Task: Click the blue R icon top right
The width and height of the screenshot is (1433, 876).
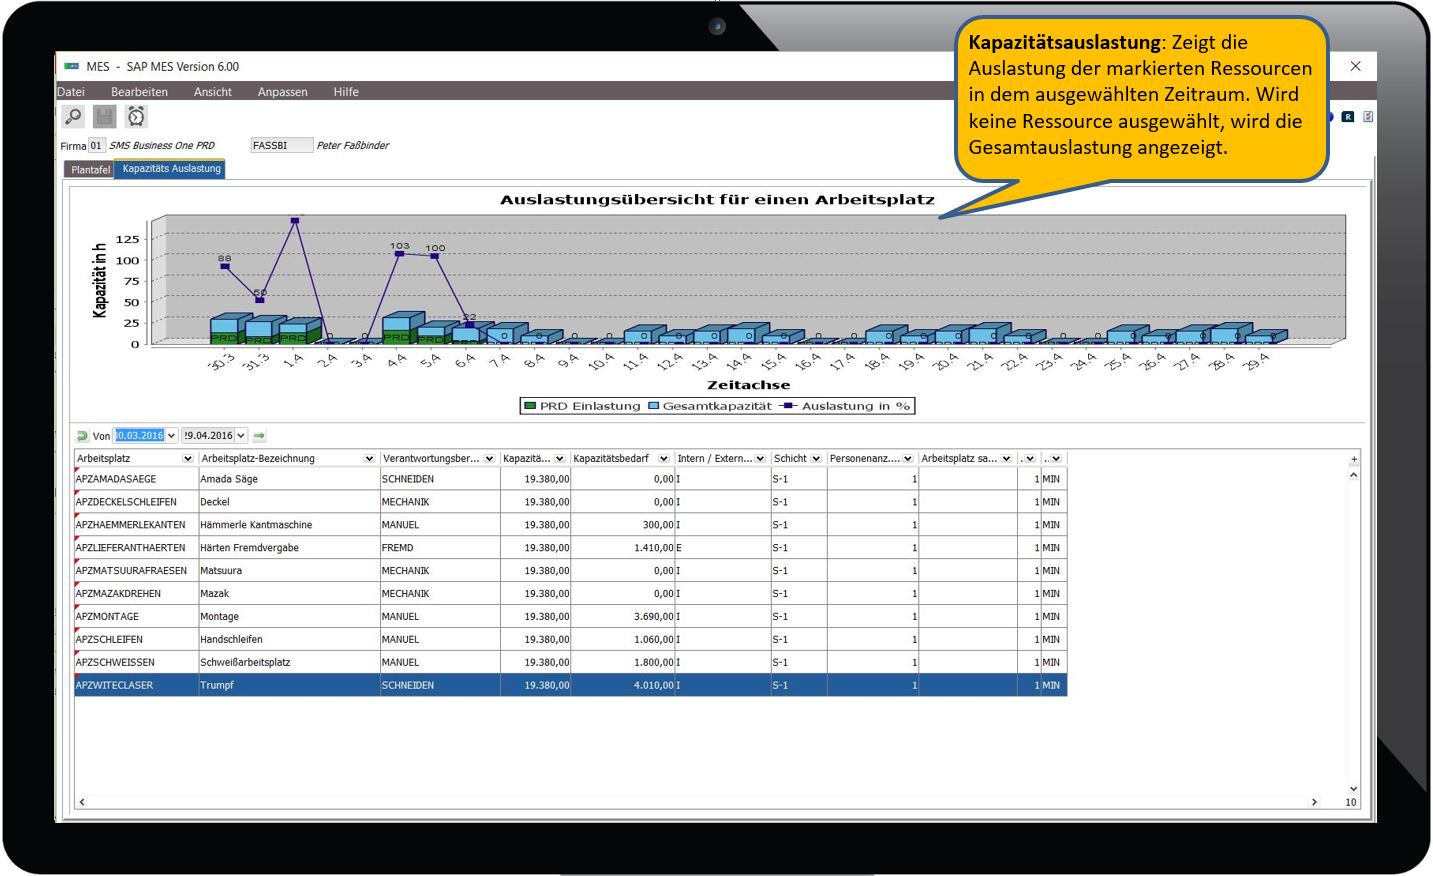Action: tap(1348, 117)
